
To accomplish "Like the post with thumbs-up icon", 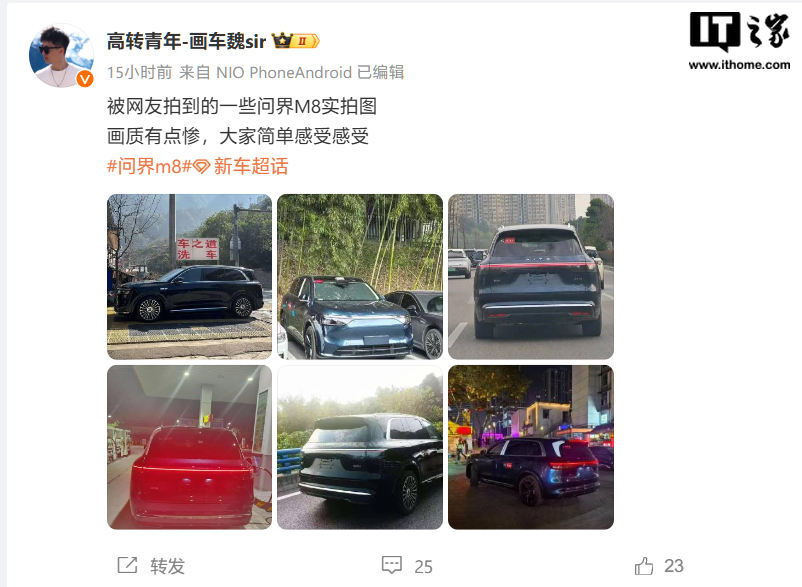I will point(643,566).
